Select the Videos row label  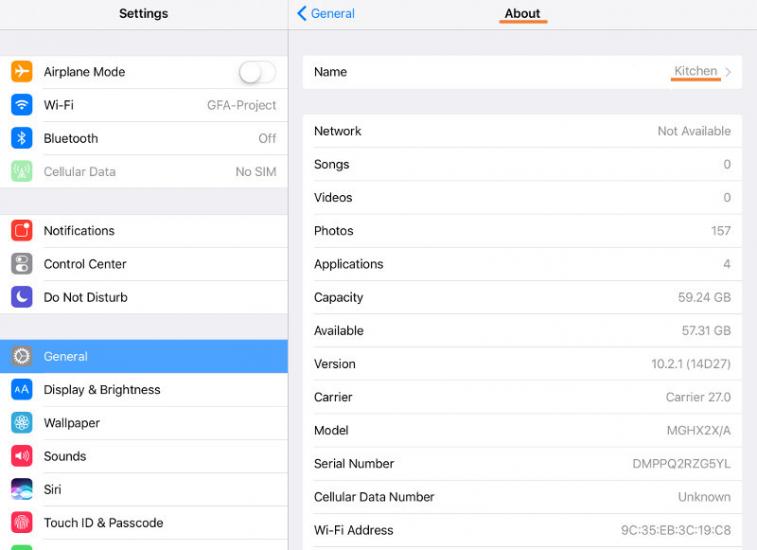pyautogui.click(x=333, y=197)
